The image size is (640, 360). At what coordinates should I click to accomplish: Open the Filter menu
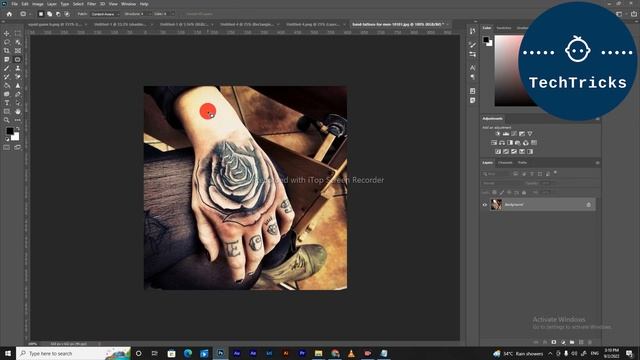pos(91,4)
